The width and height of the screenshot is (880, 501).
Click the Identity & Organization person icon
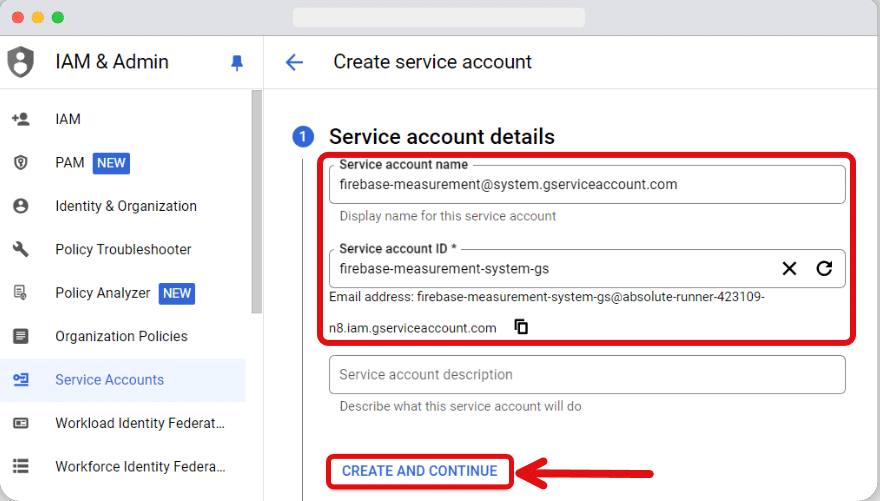(x=21, y=206)
